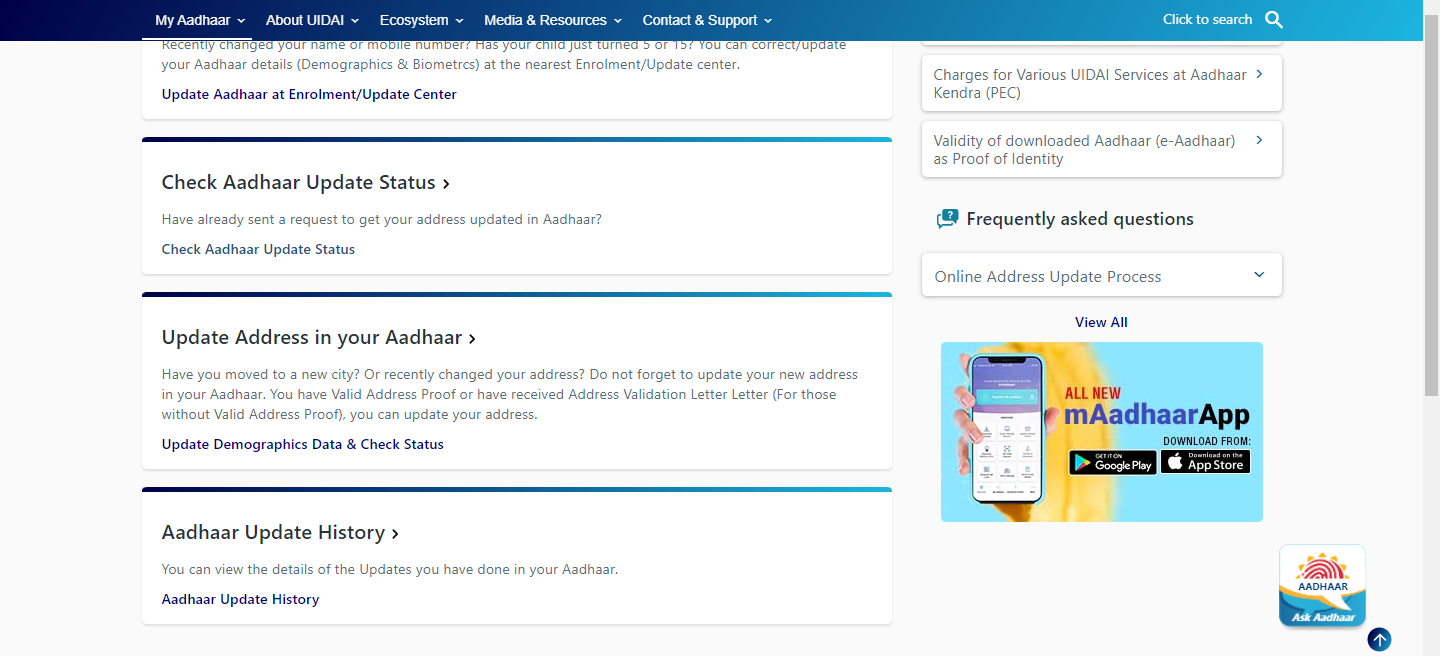Click the 'Frequently asked questions' heading text
This screenshot has width=1440, height=656.
[x=1080, y=219]
